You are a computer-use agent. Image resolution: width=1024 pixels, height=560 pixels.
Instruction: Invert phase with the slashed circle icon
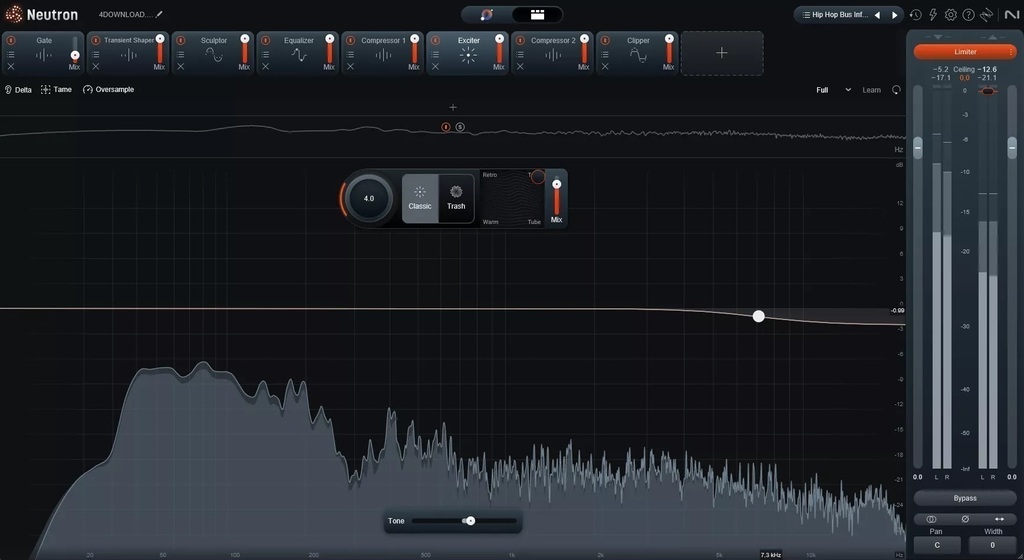point(965,519)
